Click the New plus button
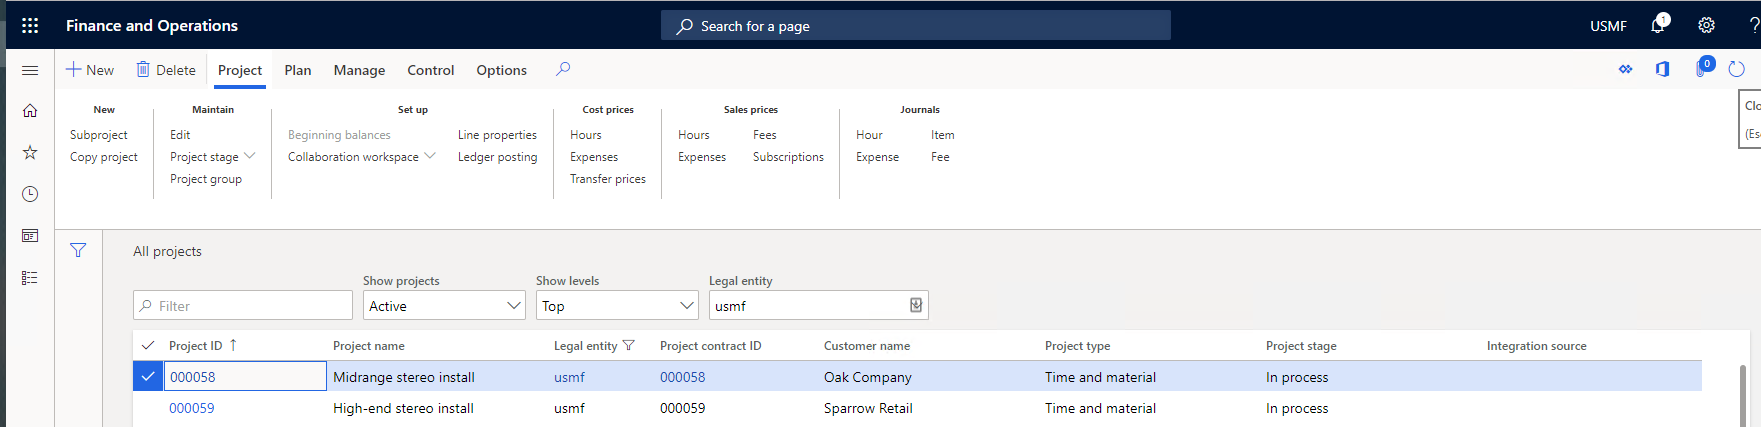The width and height of the screenshot is (1761, 427). (x=90, y=70)
